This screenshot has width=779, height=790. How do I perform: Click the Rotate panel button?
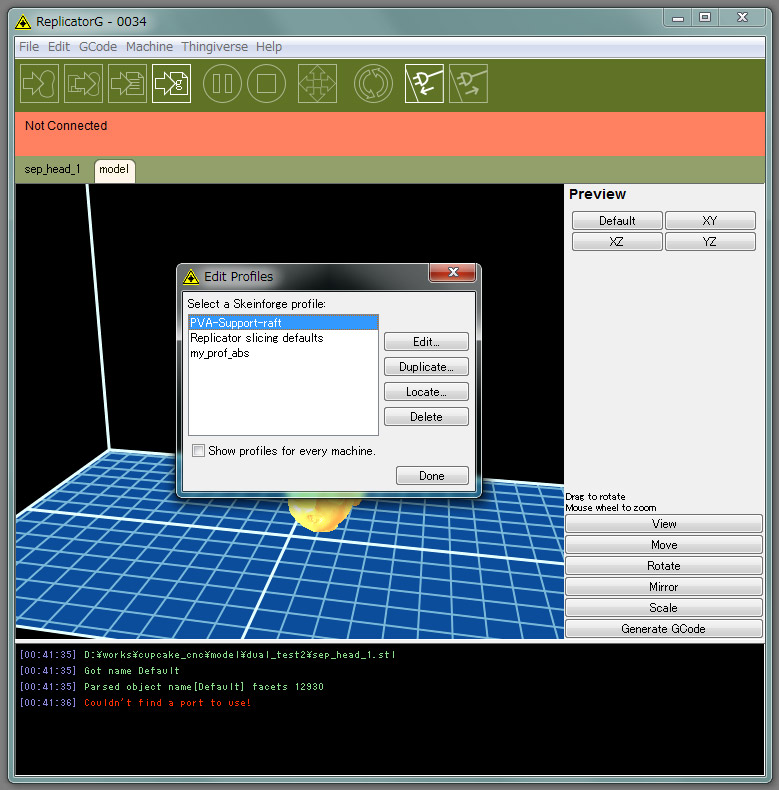coord(664,566)
